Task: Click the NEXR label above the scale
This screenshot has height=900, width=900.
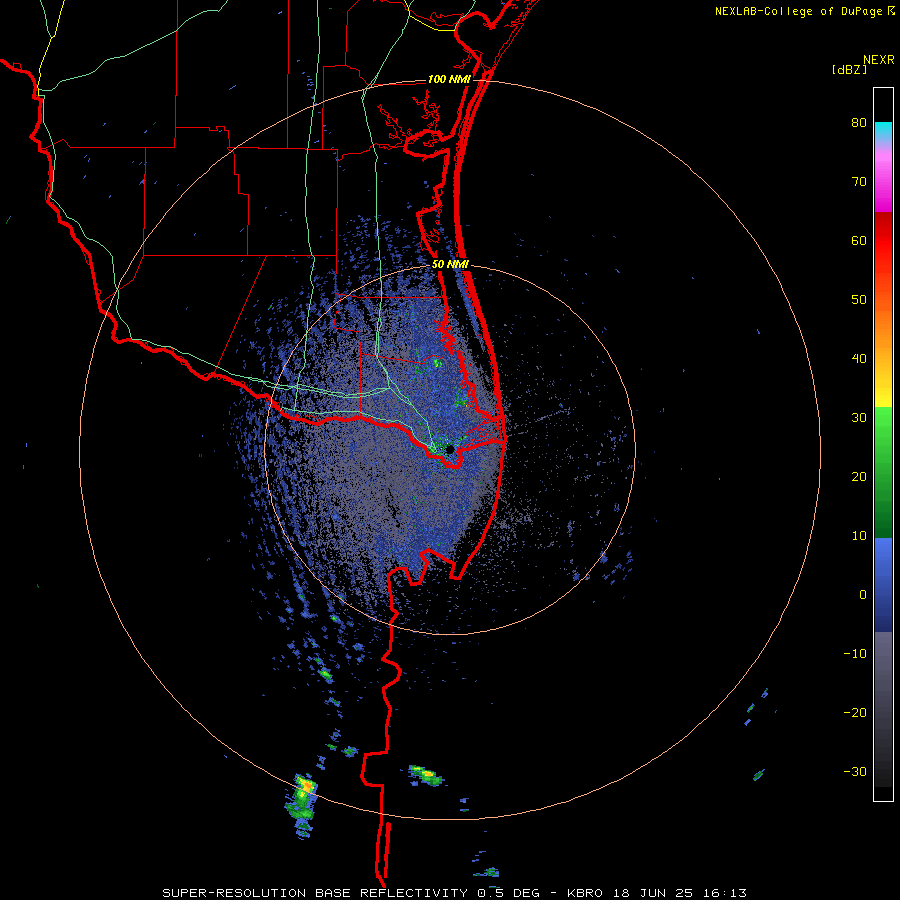Action: point(878,60)
